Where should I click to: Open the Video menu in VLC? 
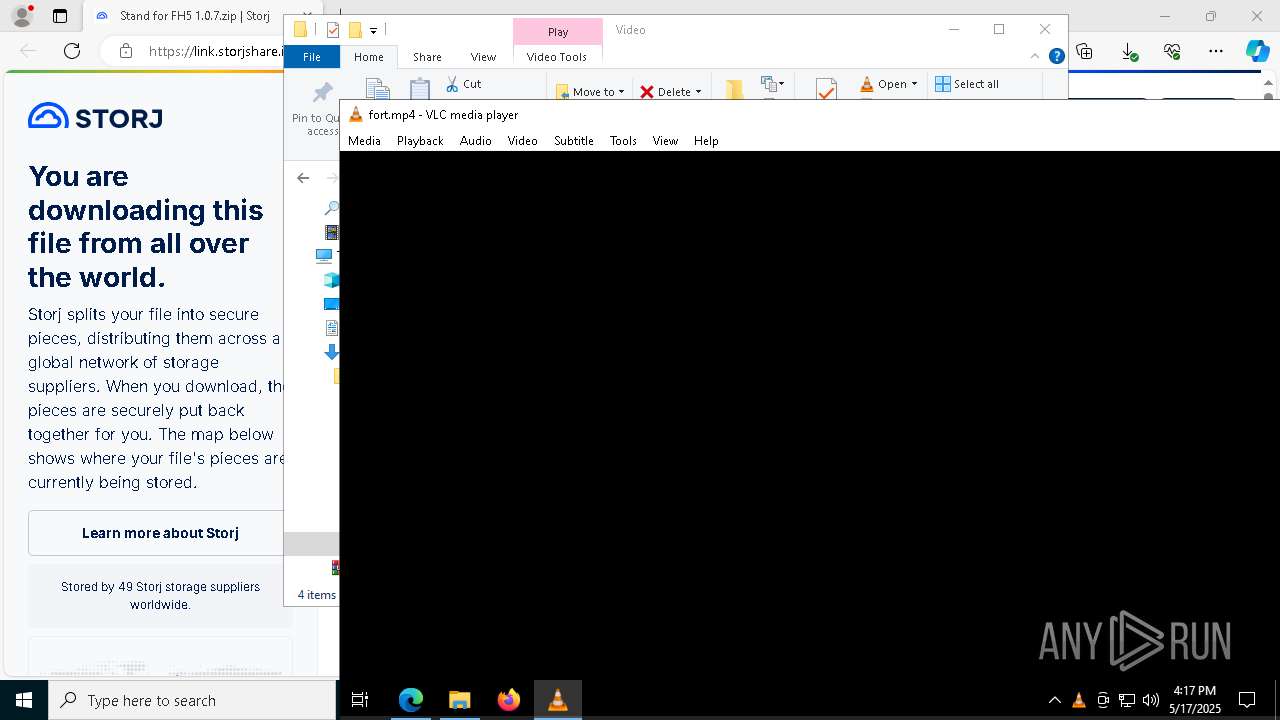pos(522,141)
